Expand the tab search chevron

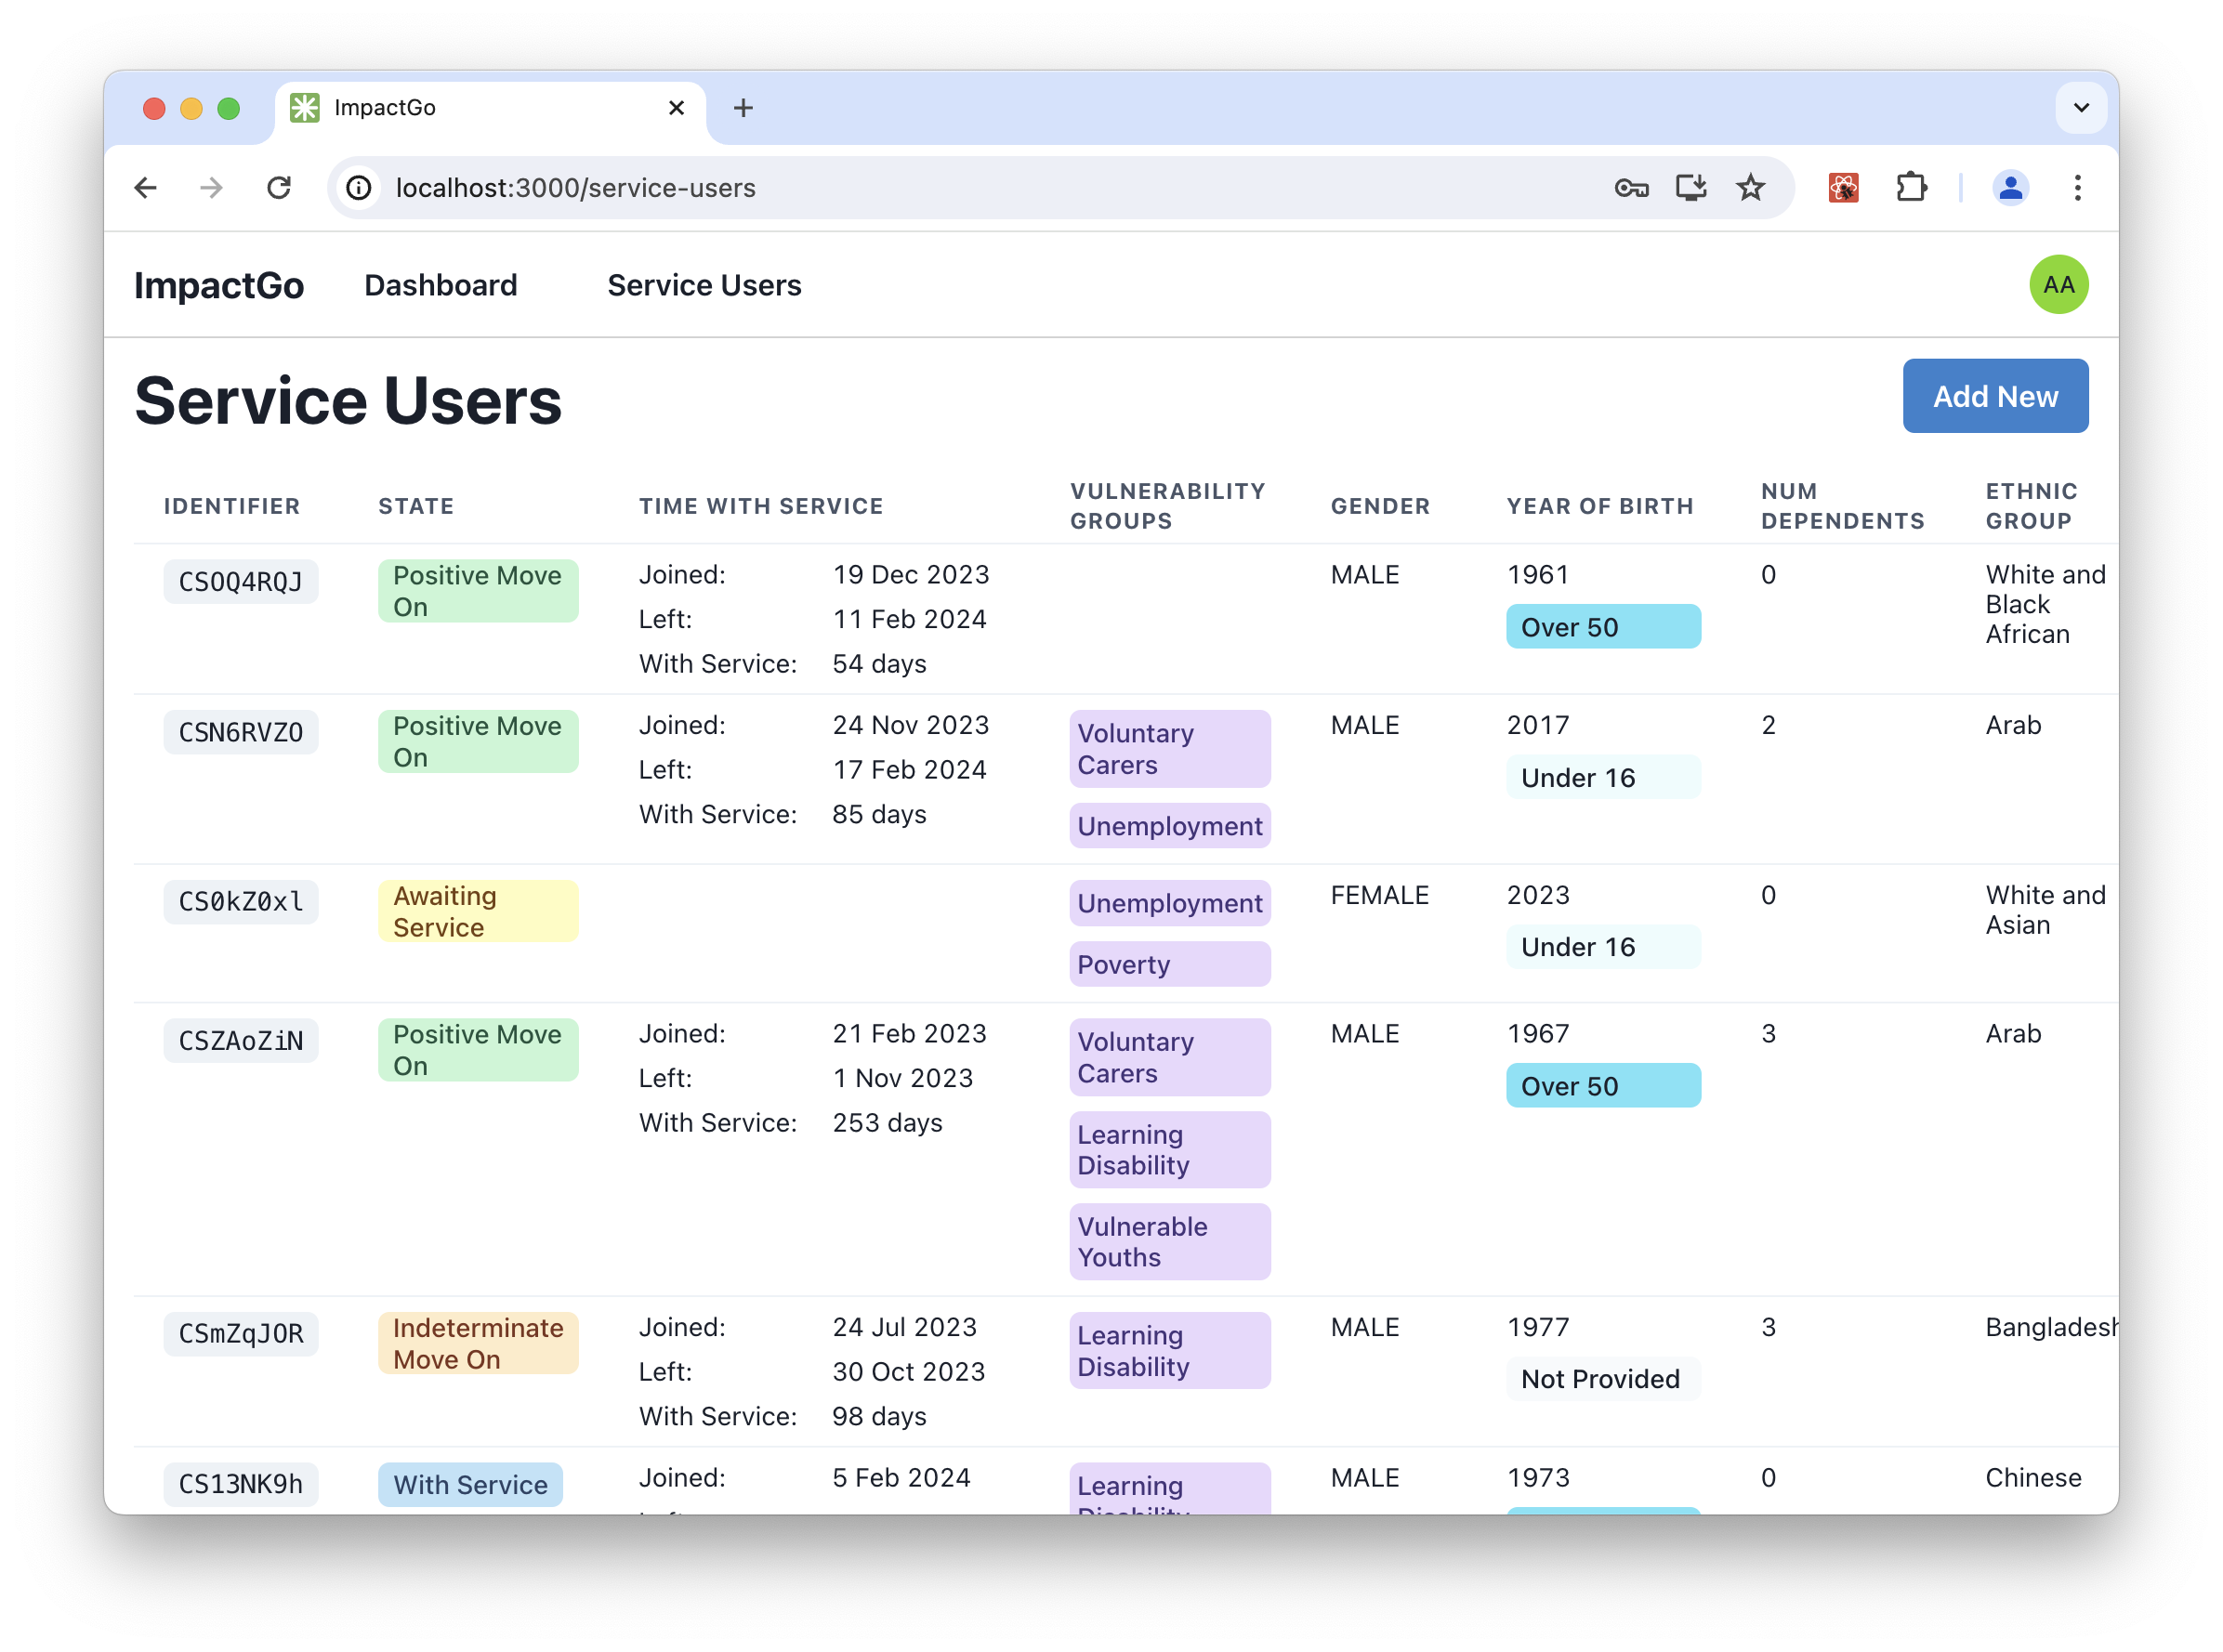tap(2081, 108)
